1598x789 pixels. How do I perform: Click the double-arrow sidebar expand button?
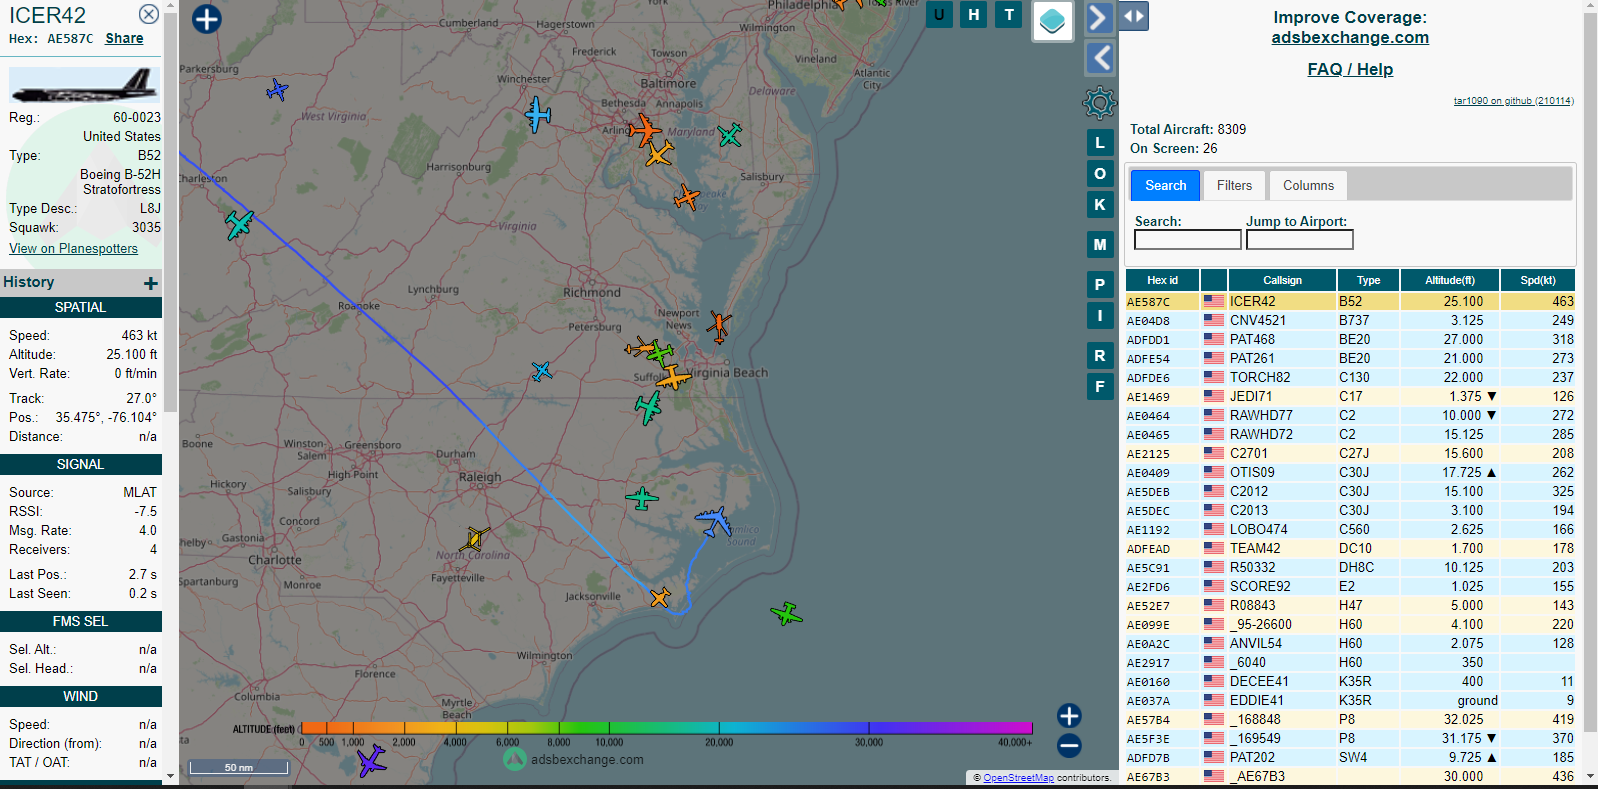click(1133, 16)
